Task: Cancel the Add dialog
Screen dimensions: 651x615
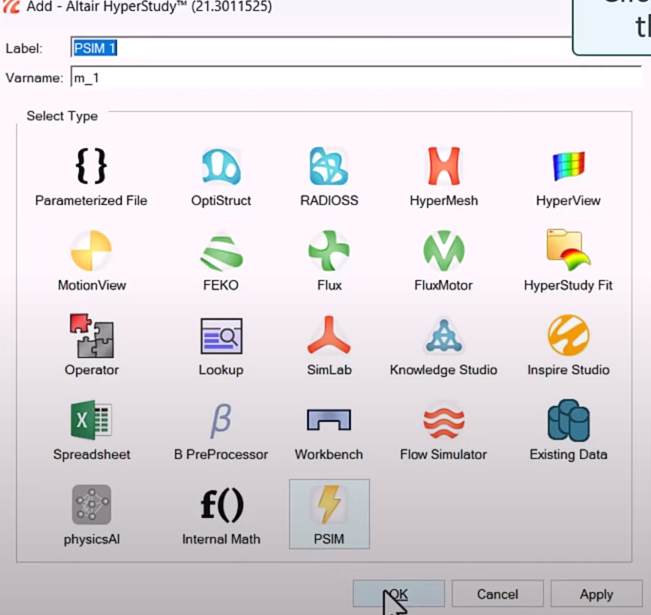Action: coord(497,594)
